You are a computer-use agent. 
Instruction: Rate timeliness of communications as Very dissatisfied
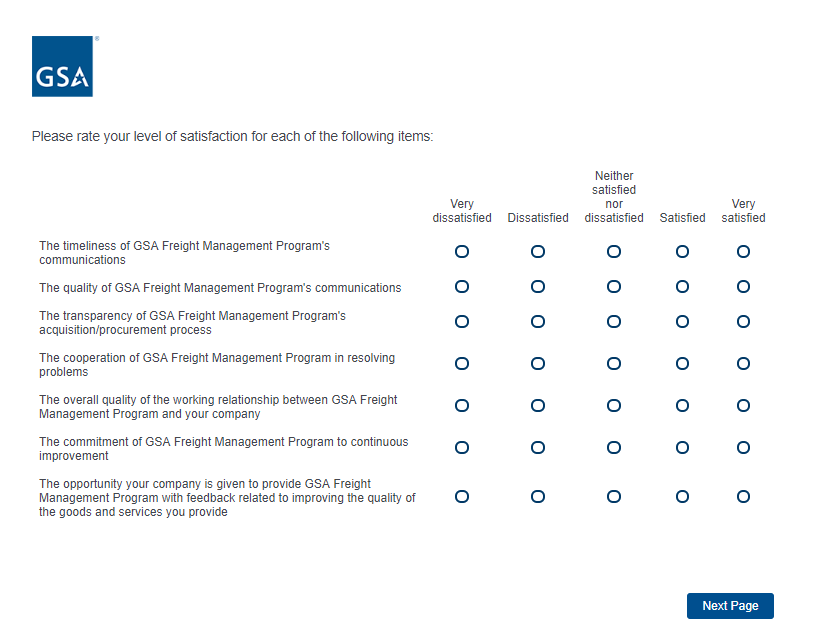coord(462,252)
